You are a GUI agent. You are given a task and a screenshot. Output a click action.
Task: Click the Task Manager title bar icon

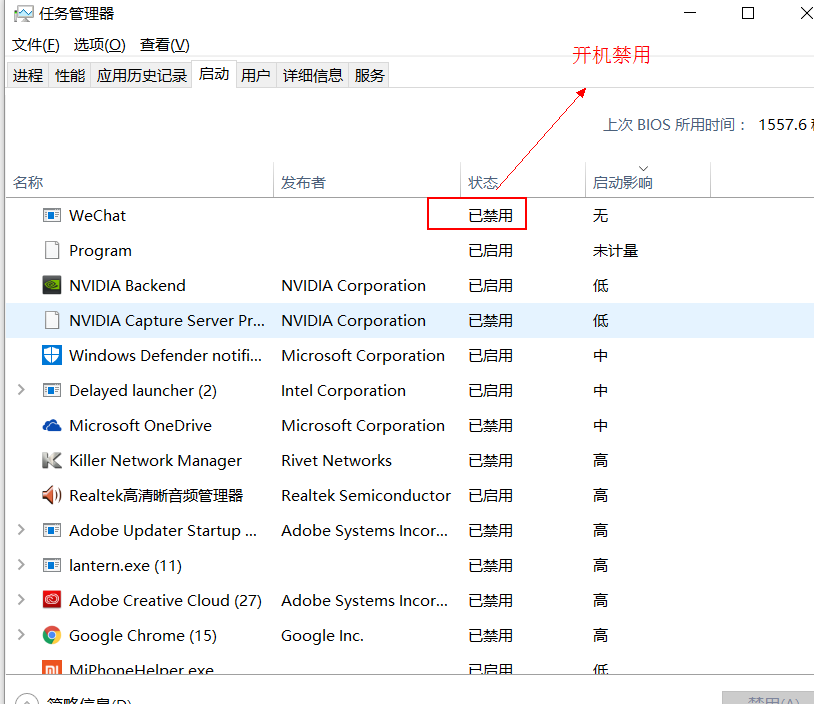(x=23, y=13)
